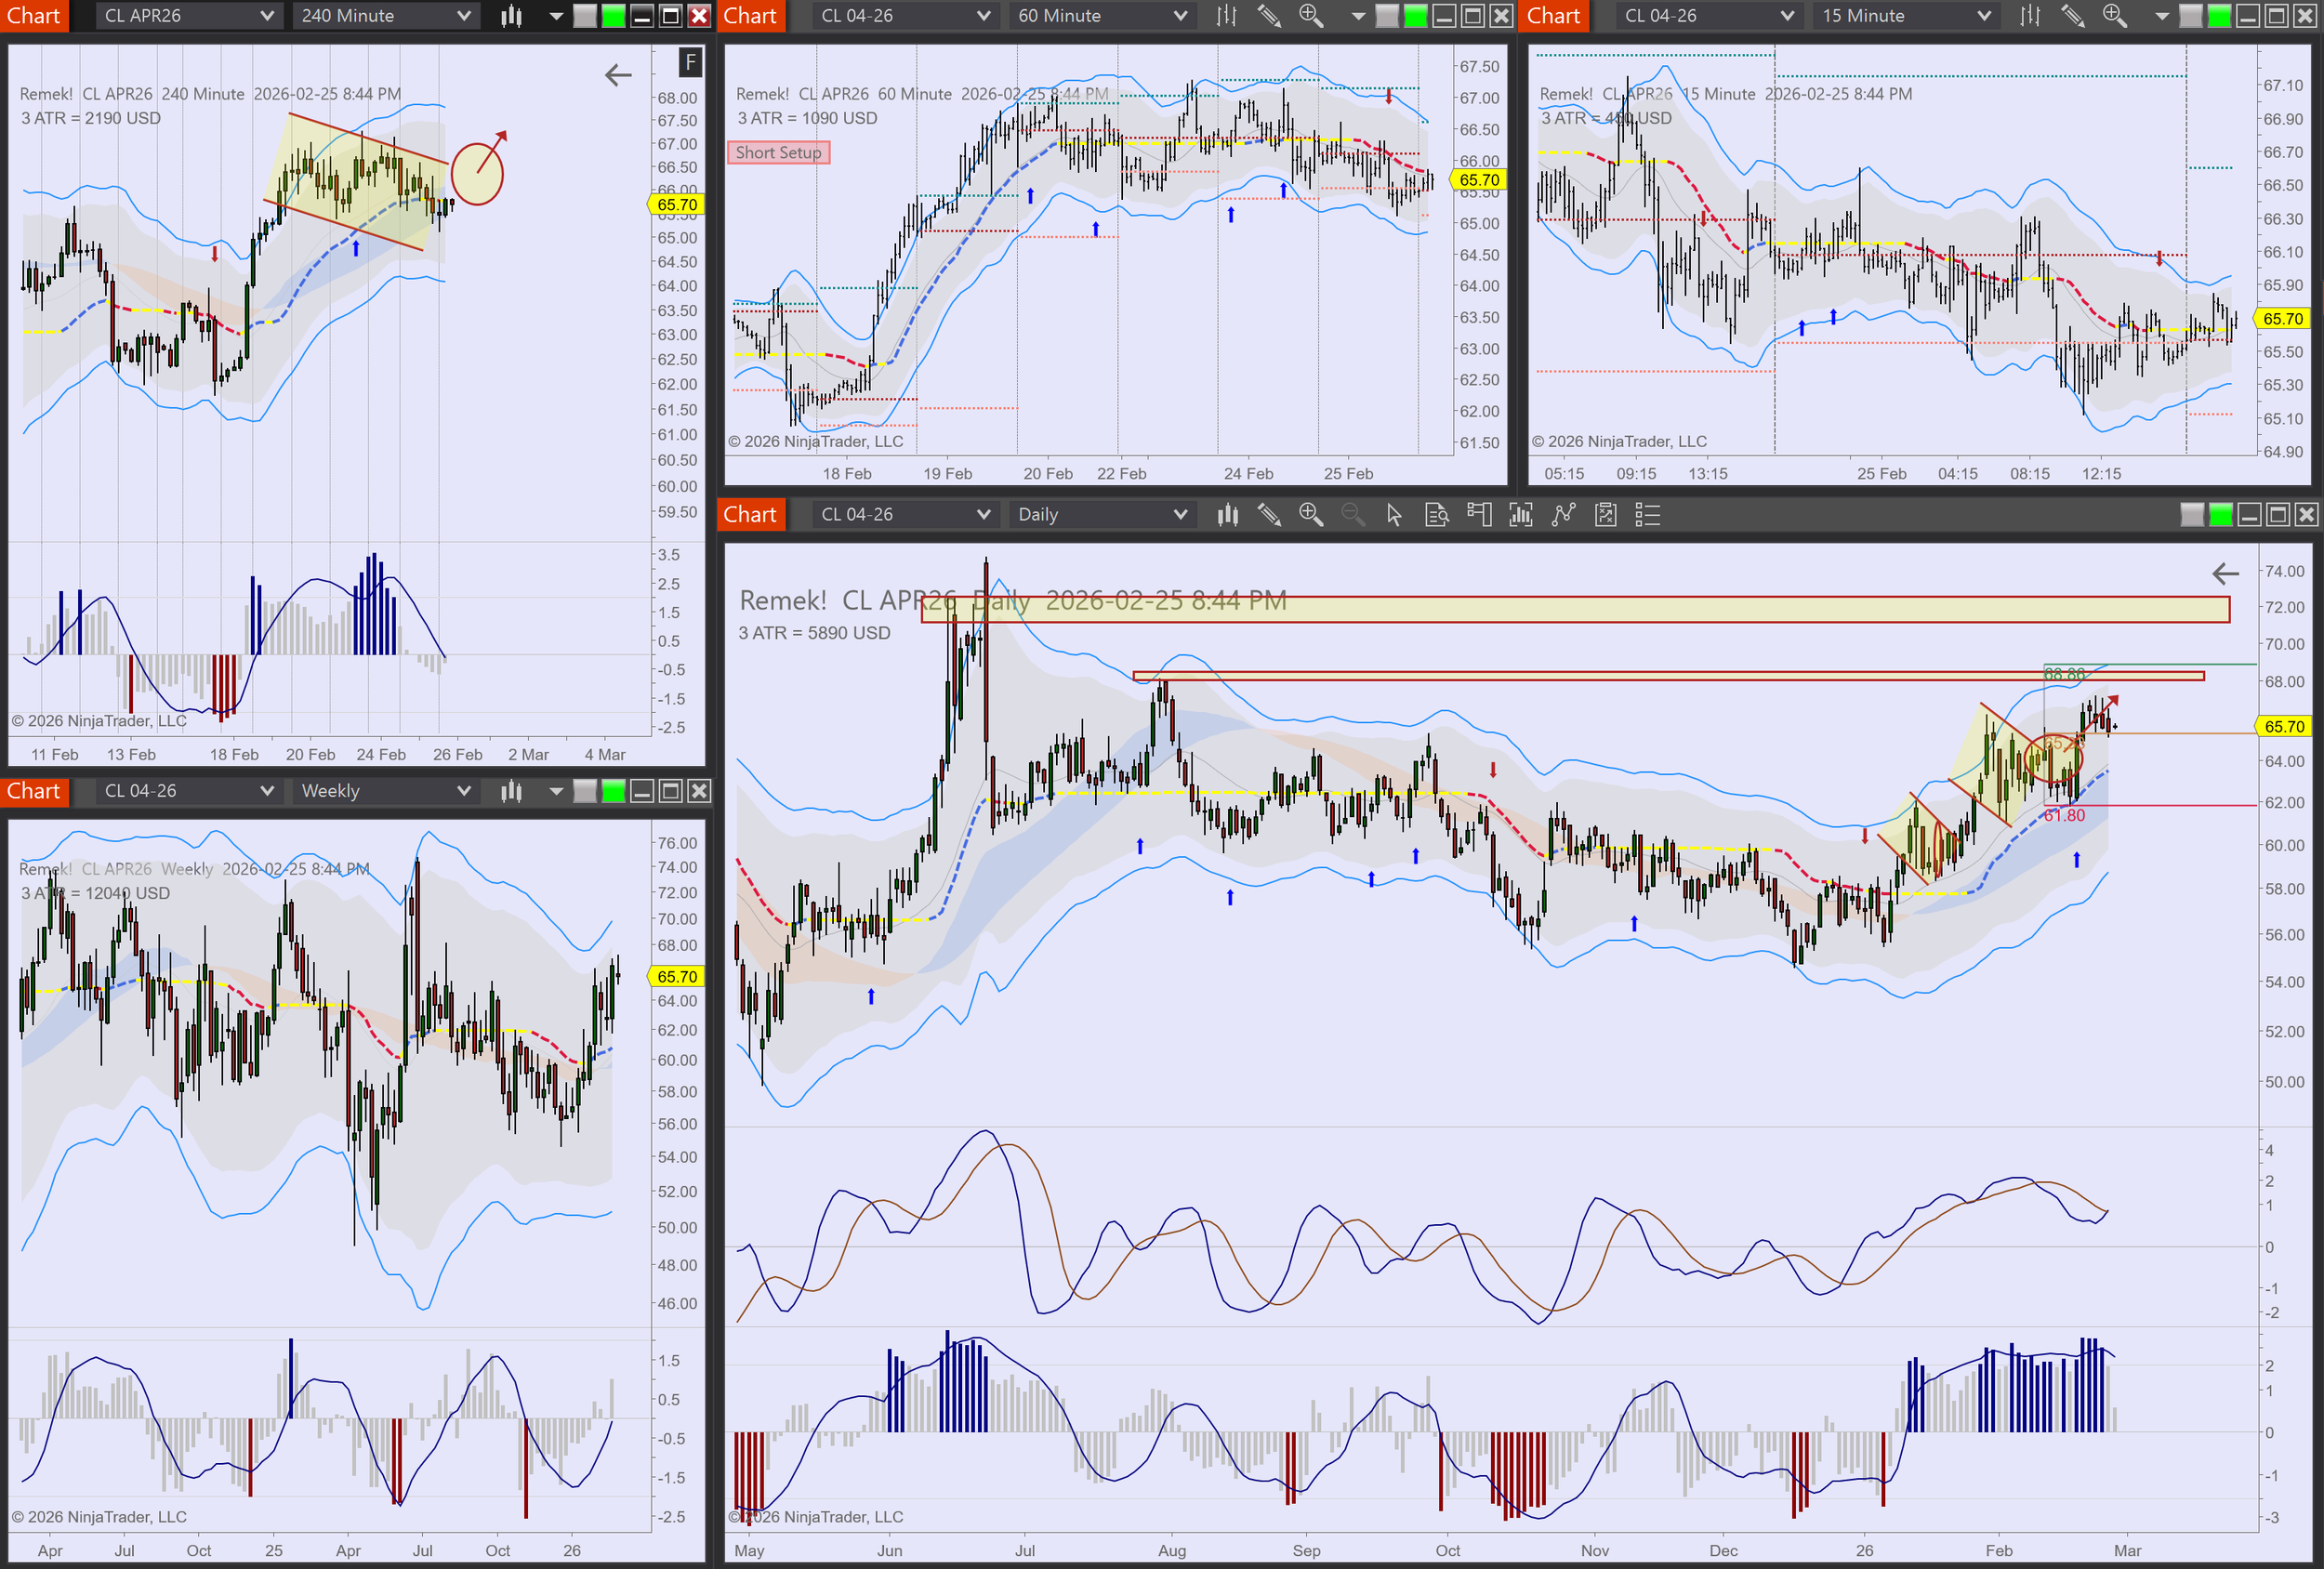This screenshot has width=2324, height=1569.
Task: Expand CL APR26 instrument dropdown
Action: [x=188, y=16]
